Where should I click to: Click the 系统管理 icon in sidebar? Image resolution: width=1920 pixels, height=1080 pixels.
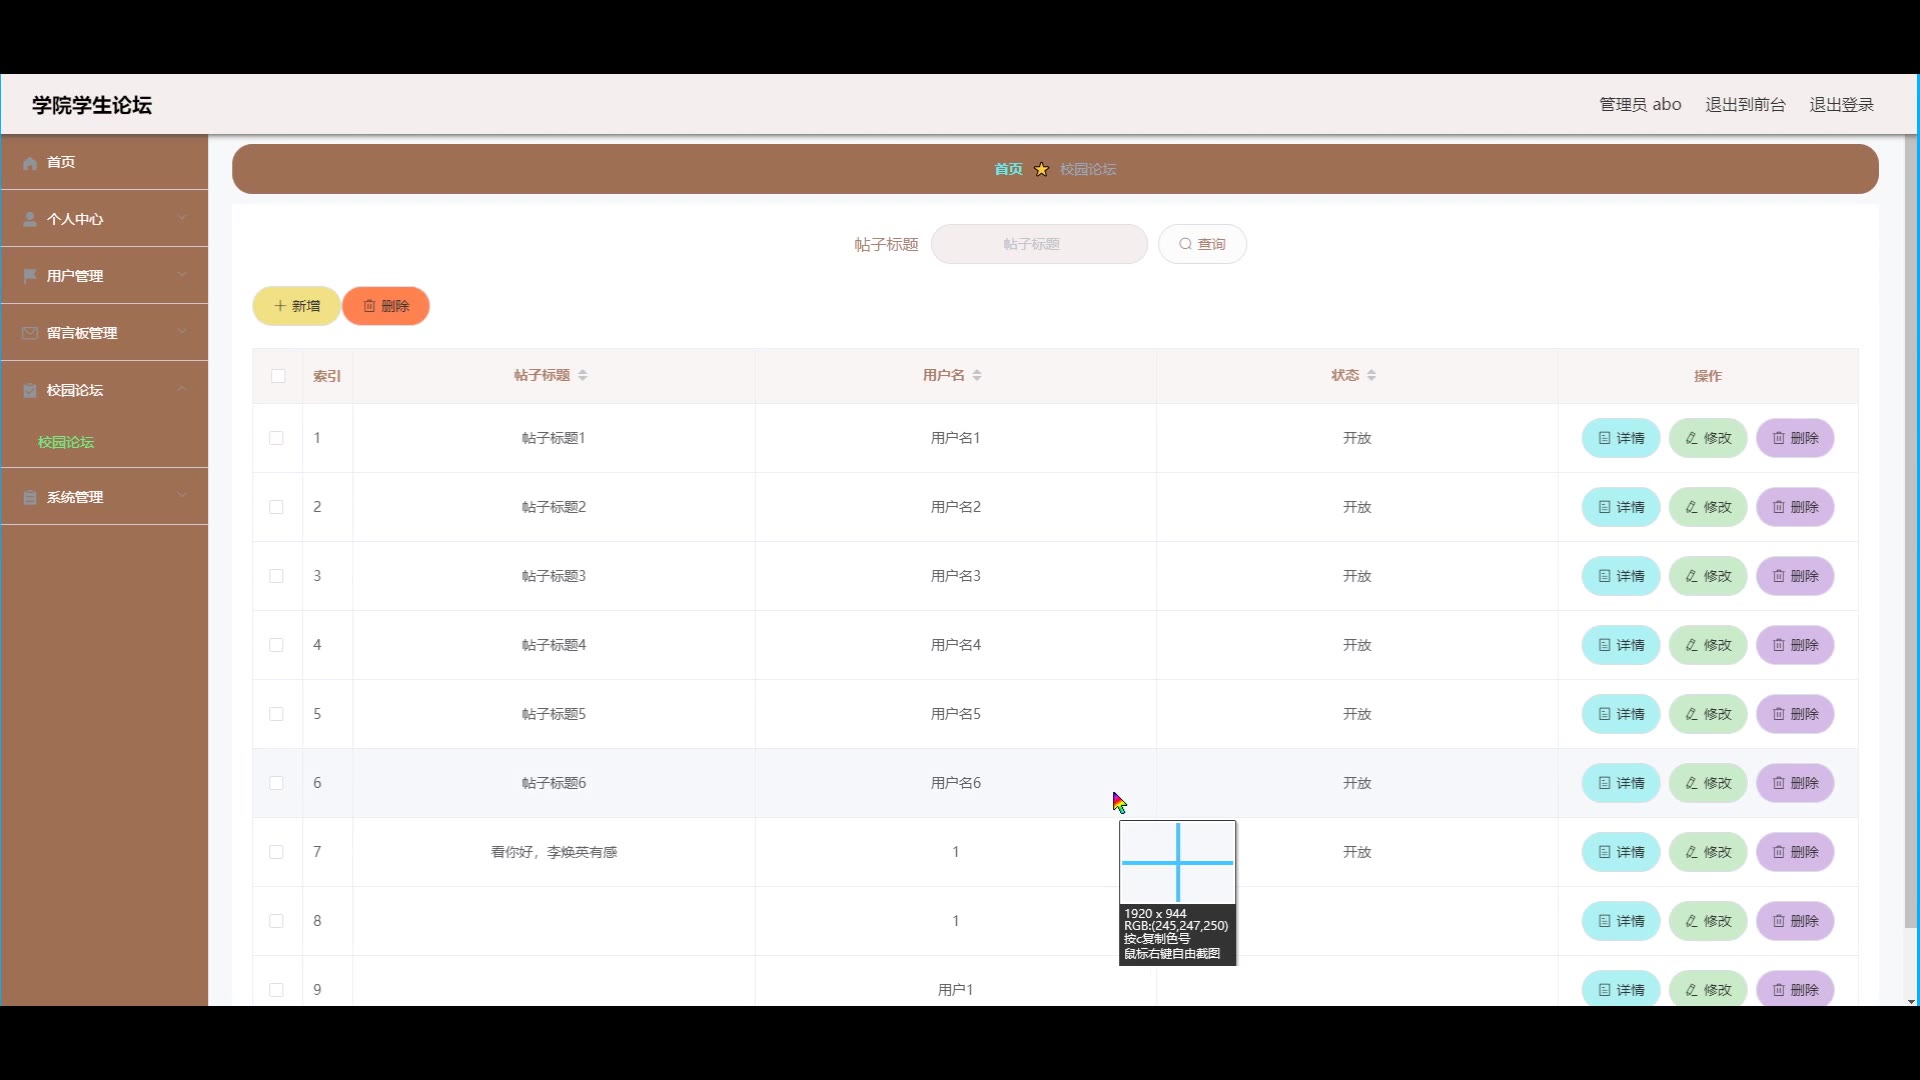tap(30, 497)
